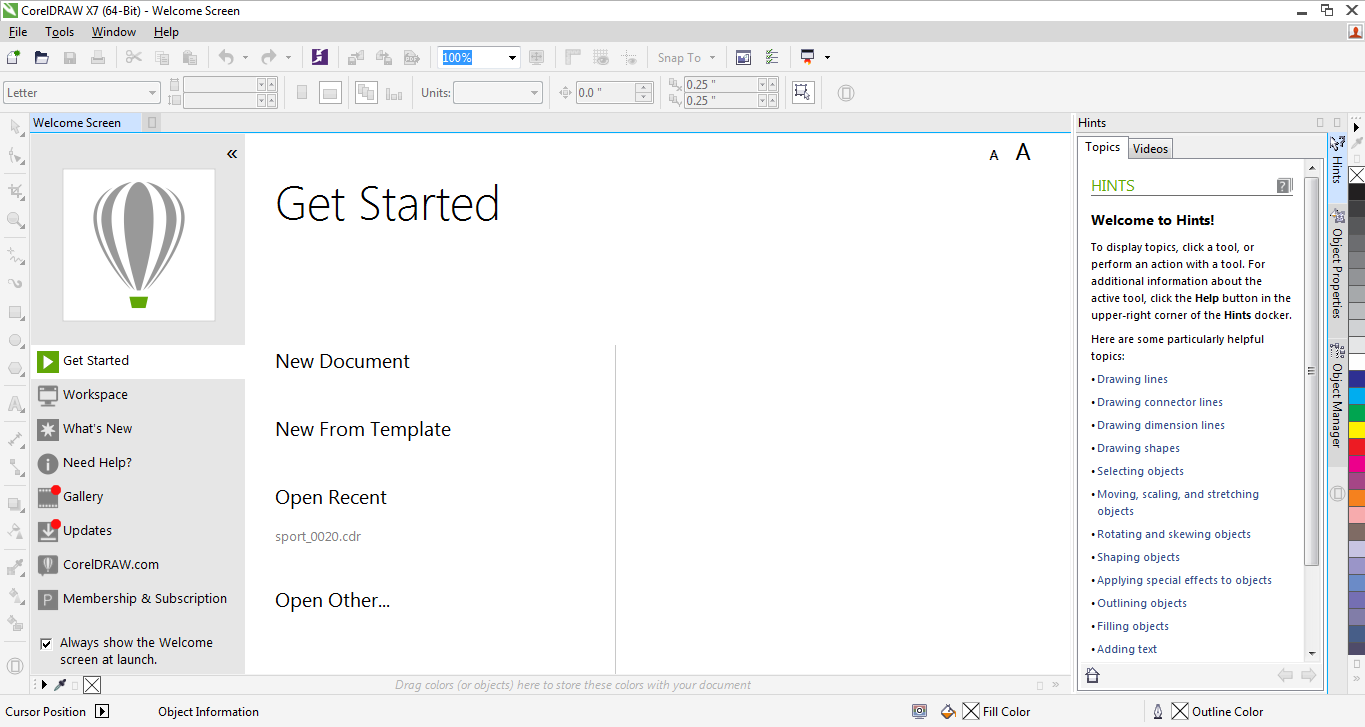Click New Document

[x=343, y=362]
